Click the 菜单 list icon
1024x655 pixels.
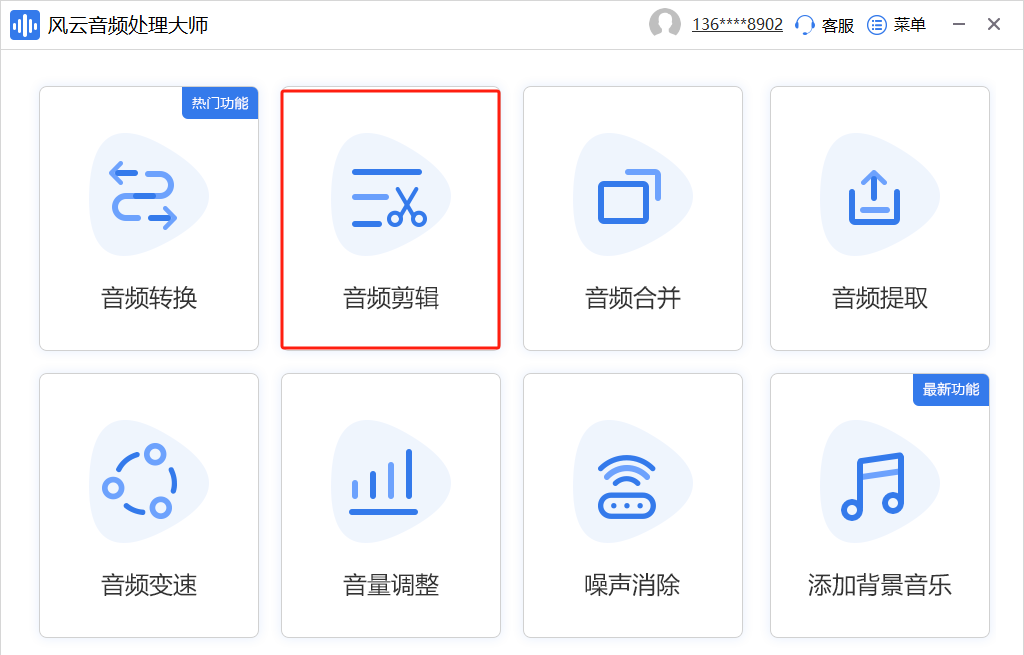[x=876, y=25]
